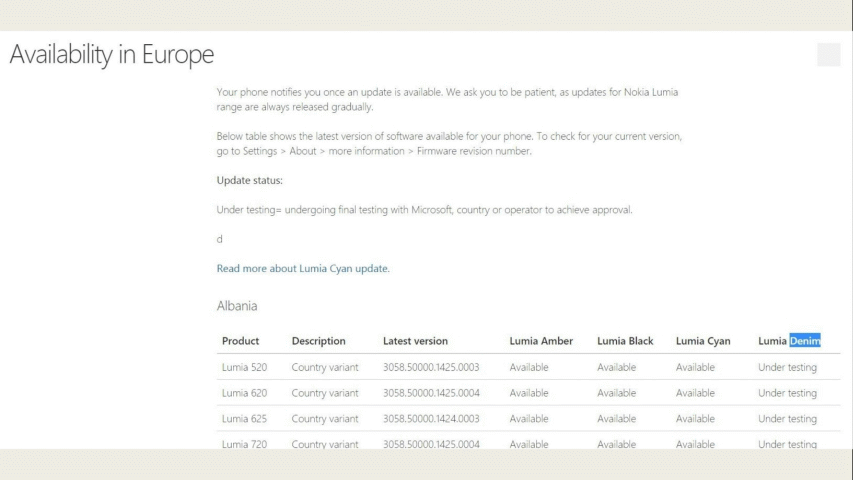The image size is (853, 480).
Task: Click the Lumia Black column header
Action: pos(625,341)
